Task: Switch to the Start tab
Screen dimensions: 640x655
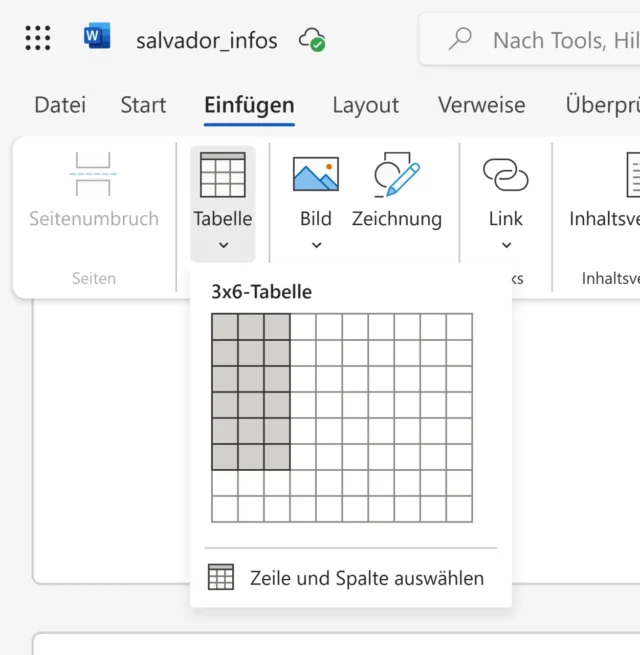Action: [x=143, y=105]
